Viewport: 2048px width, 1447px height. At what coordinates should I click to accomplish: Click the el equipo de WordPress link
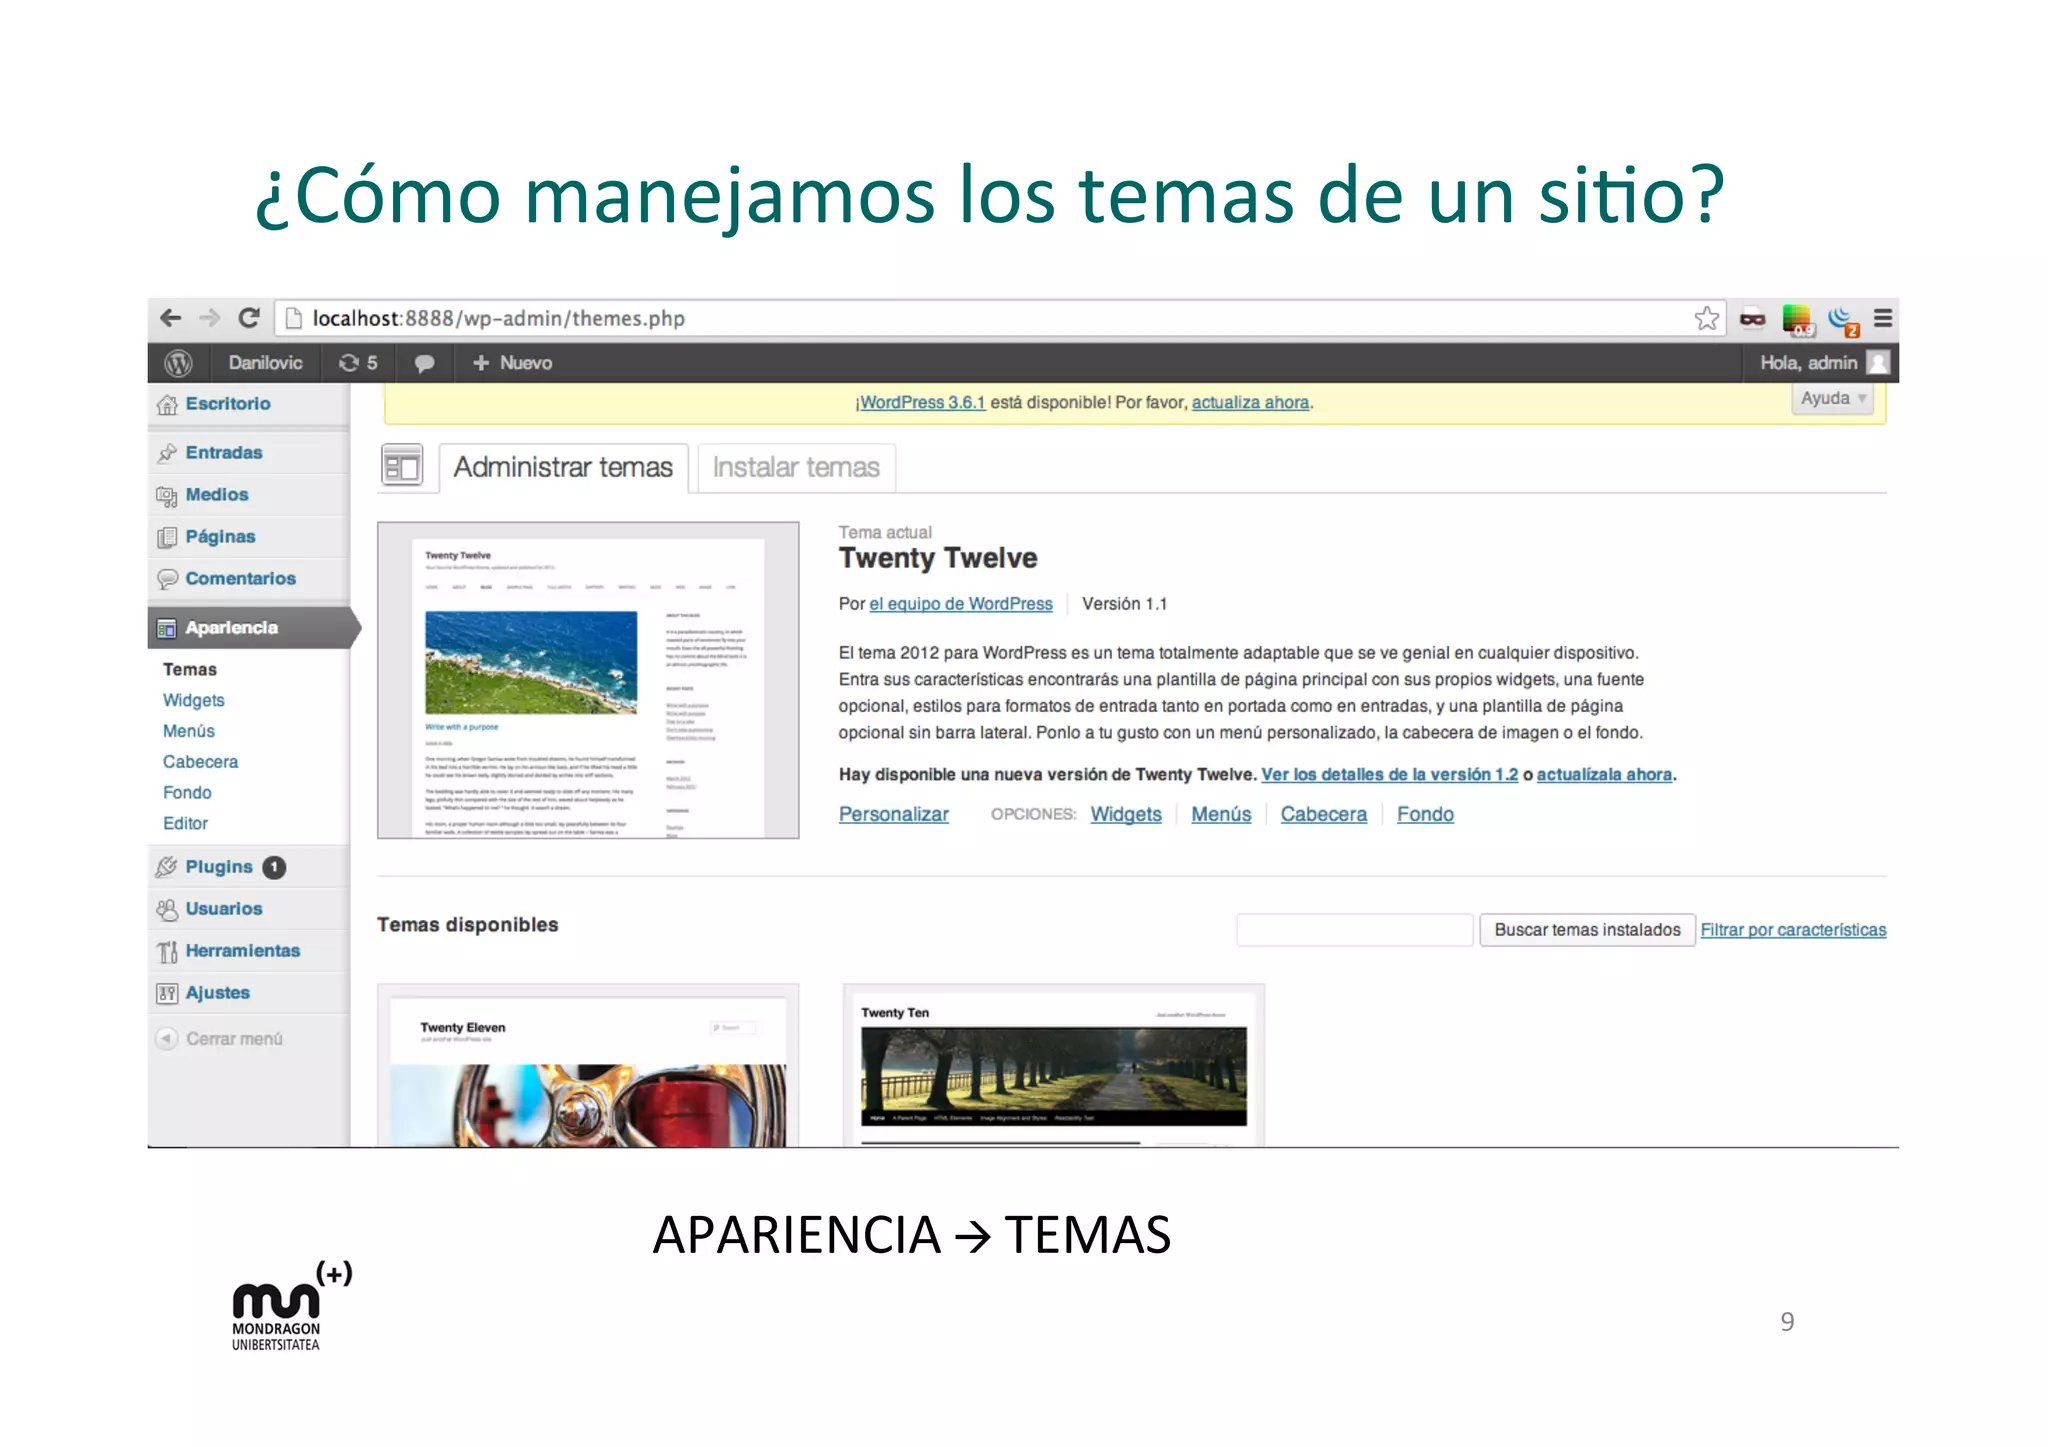coord(961,604)
